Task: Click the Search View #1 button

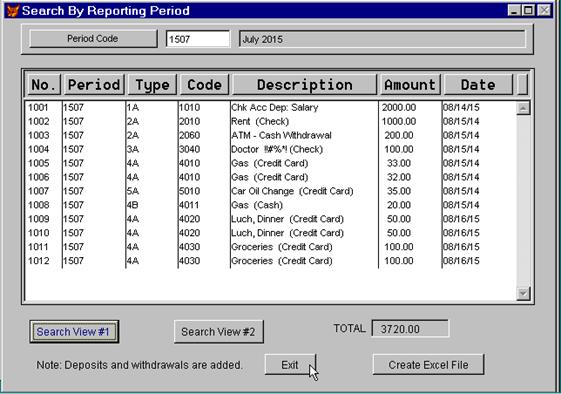Action: coord(74,332)
